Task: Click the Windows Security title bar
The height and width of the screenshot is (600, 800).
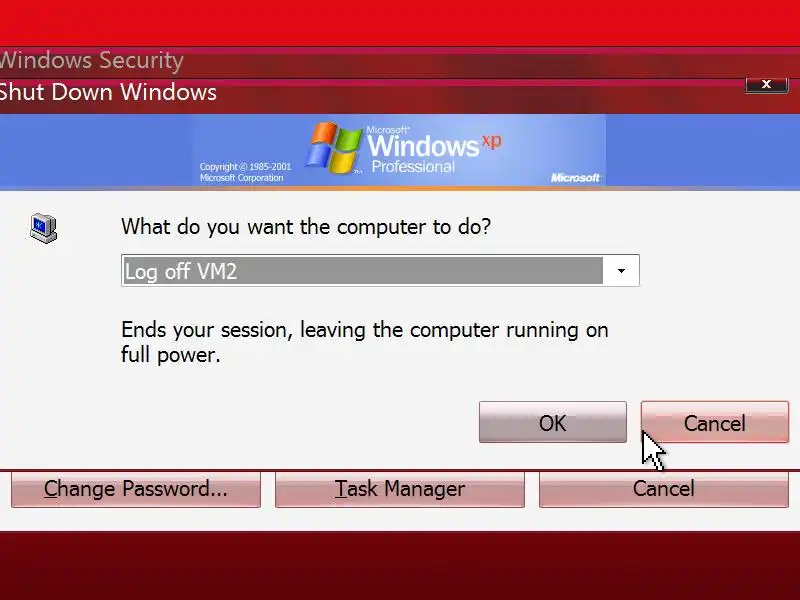Action: pos(400,62)
